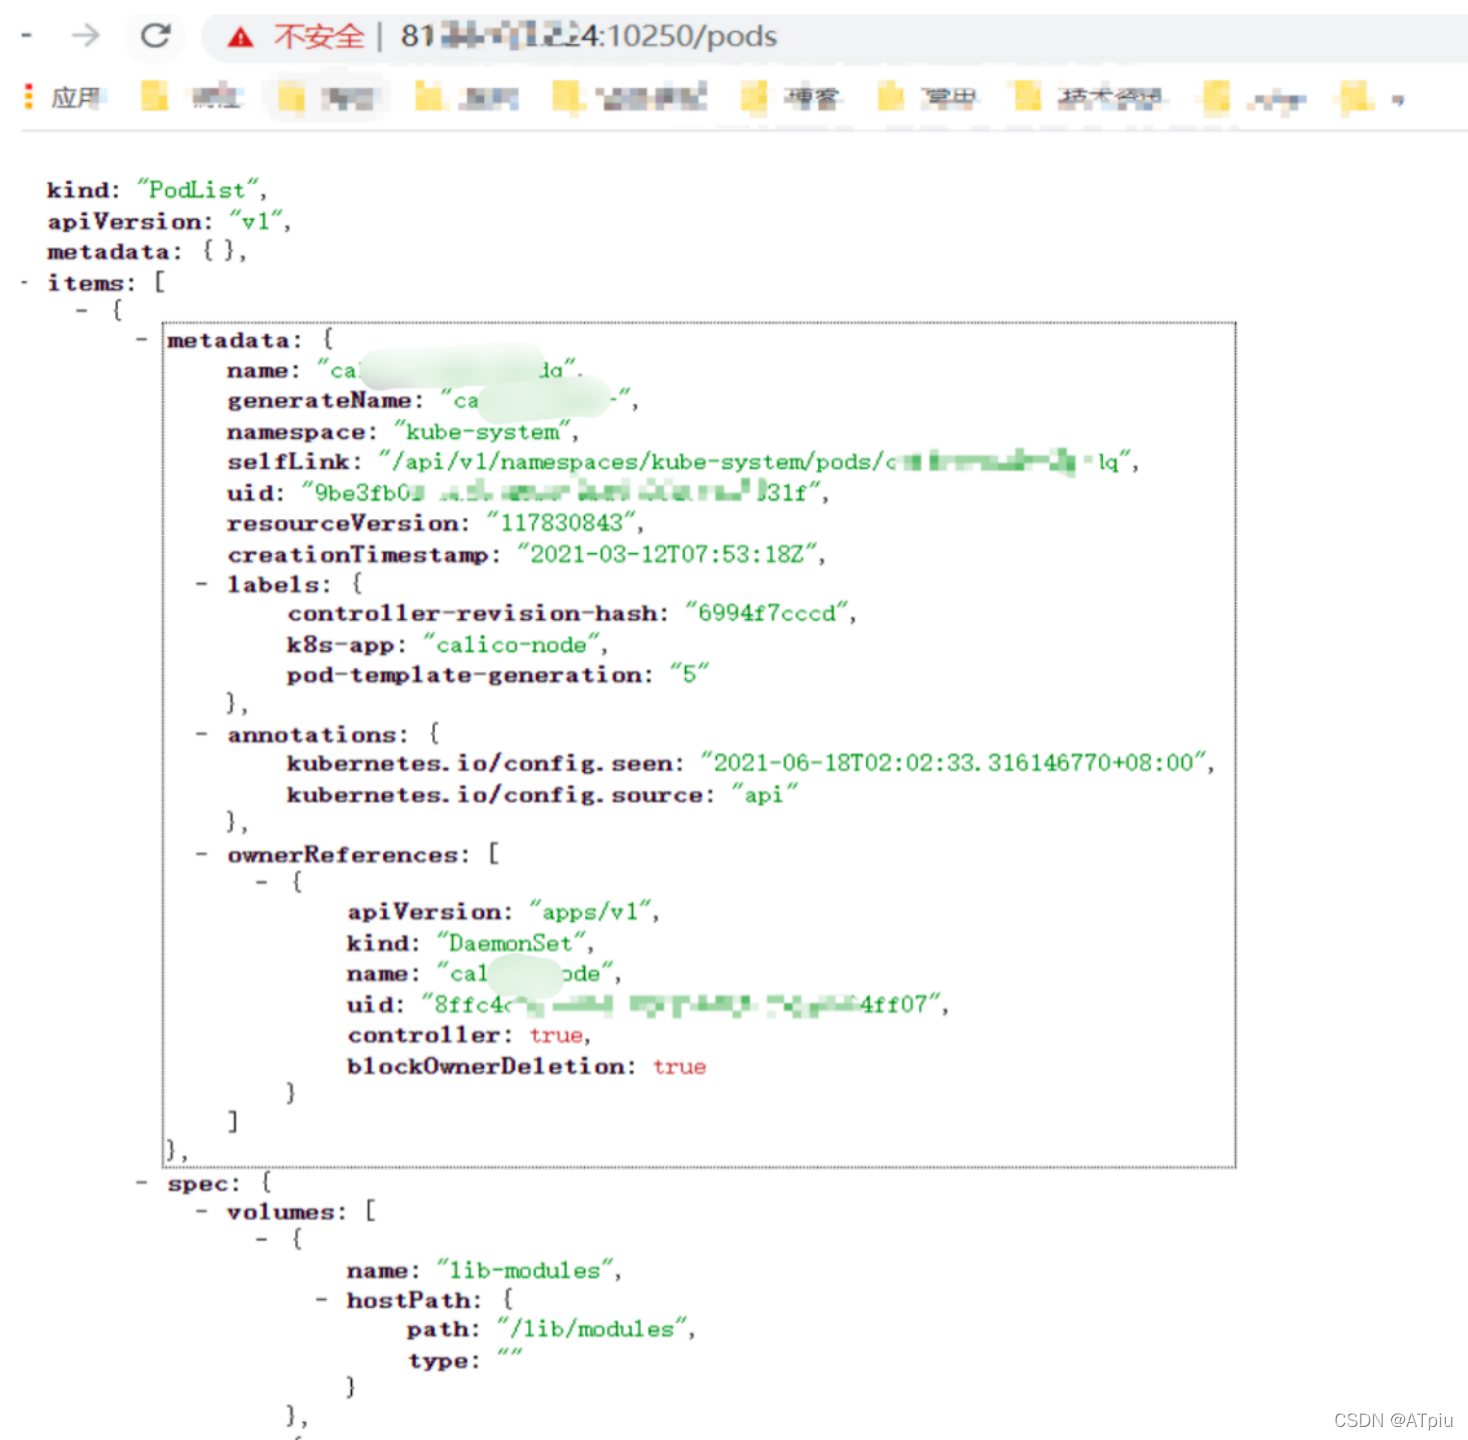This screenshot has height=1440, width=1468.
Task: Open the 博客 bookmark folder
Action: click(791, 97)
